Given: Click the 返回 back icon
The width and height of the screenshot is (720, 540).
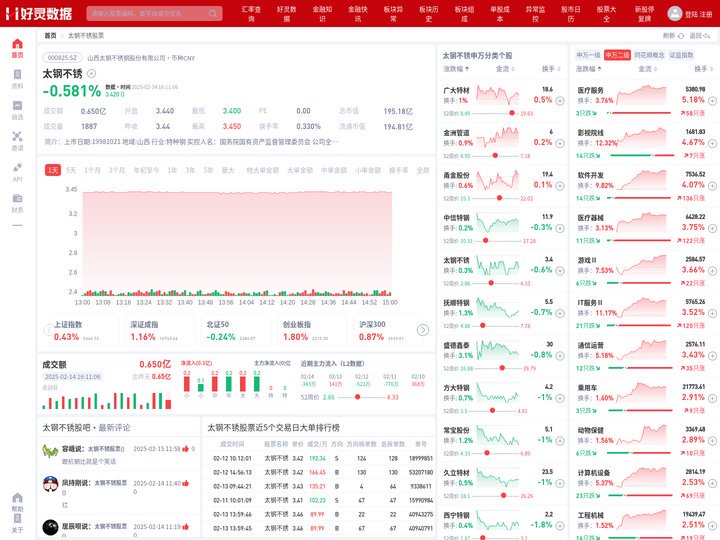Looking at the screenshot, I should point(707,35).
